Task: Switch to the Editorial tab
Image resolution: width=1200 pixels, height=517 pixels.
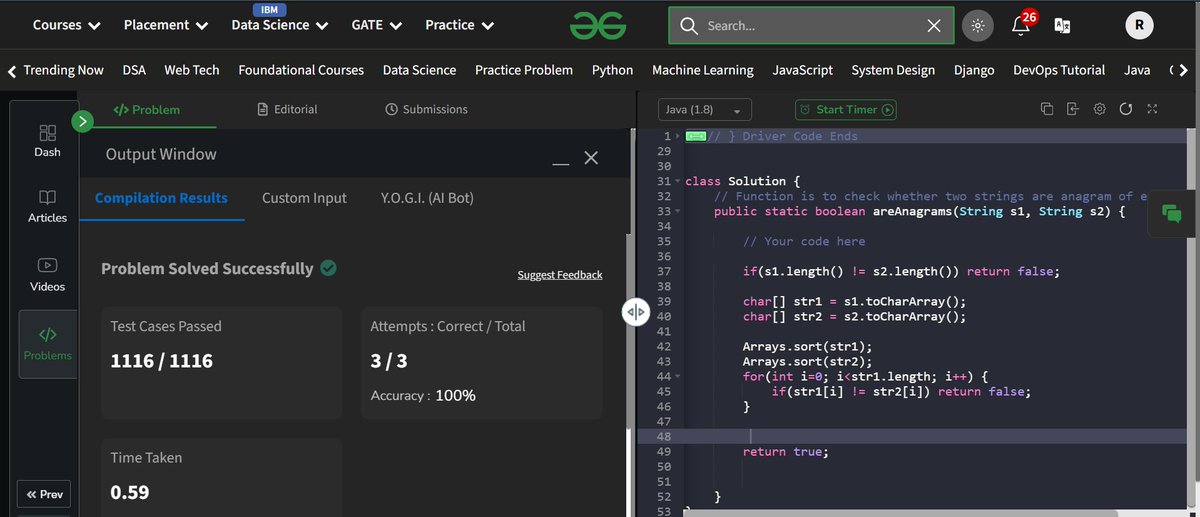Action: click(287, 109)
